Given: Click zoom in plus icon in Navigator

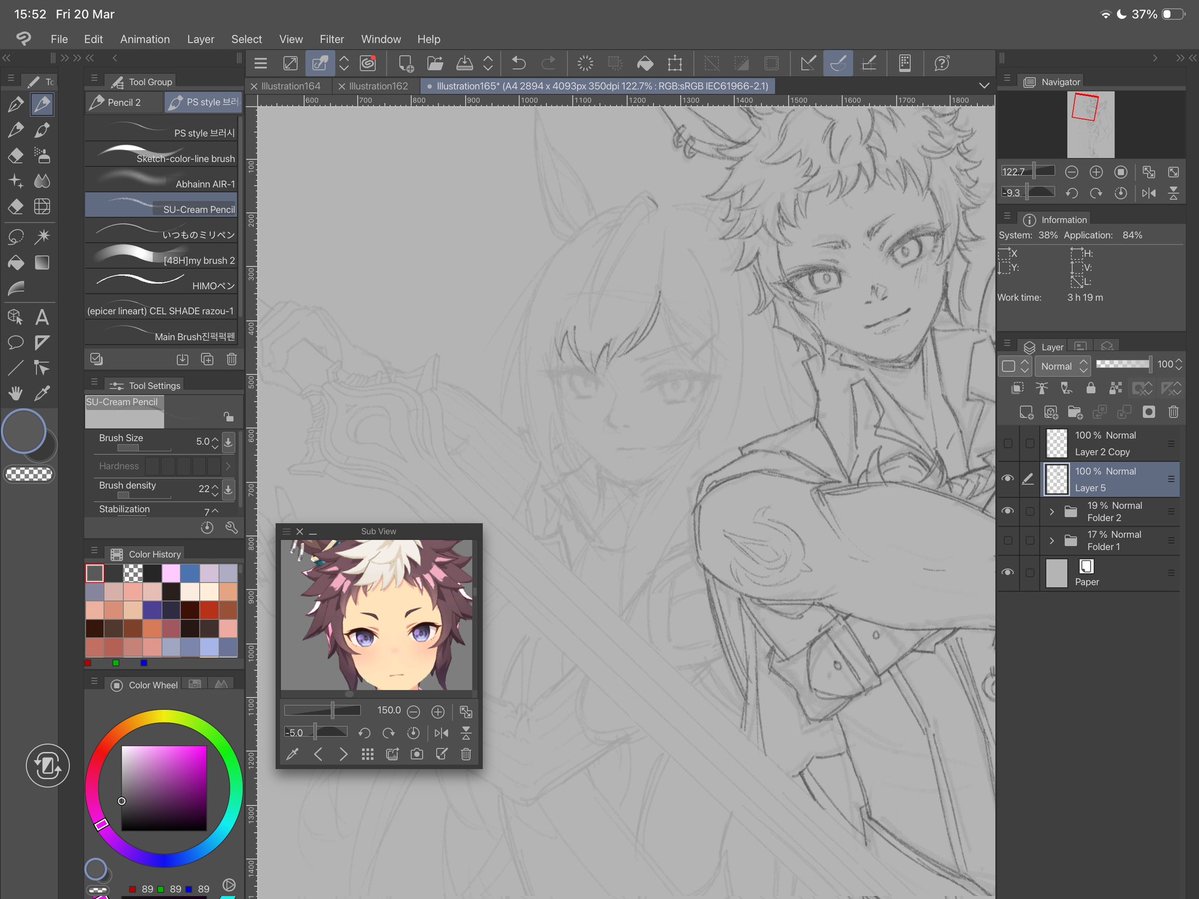Looking at the screenshot, I should 1096,172.
